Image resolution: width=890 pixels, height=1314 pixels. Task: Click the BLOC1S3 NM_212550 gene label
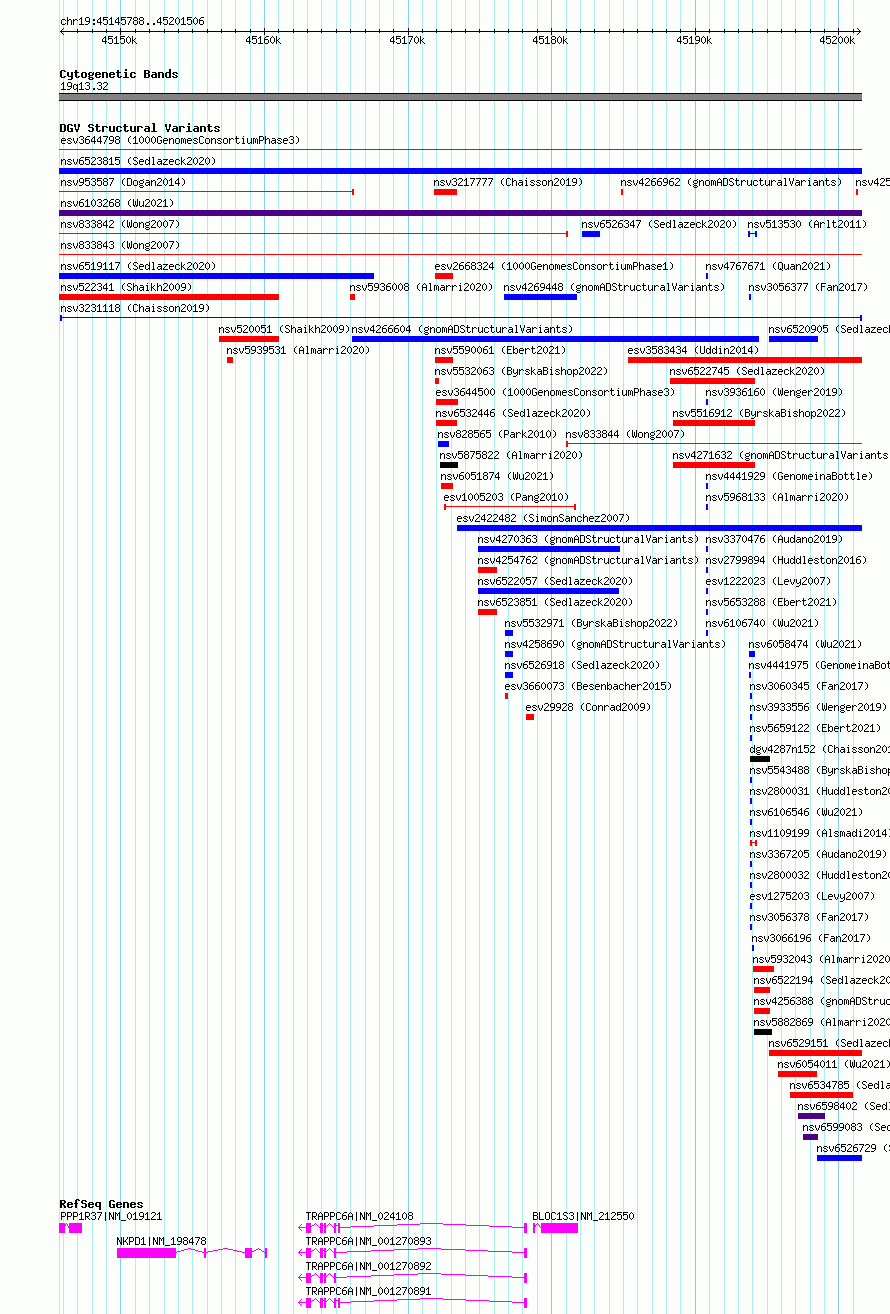pos(583,1216)
